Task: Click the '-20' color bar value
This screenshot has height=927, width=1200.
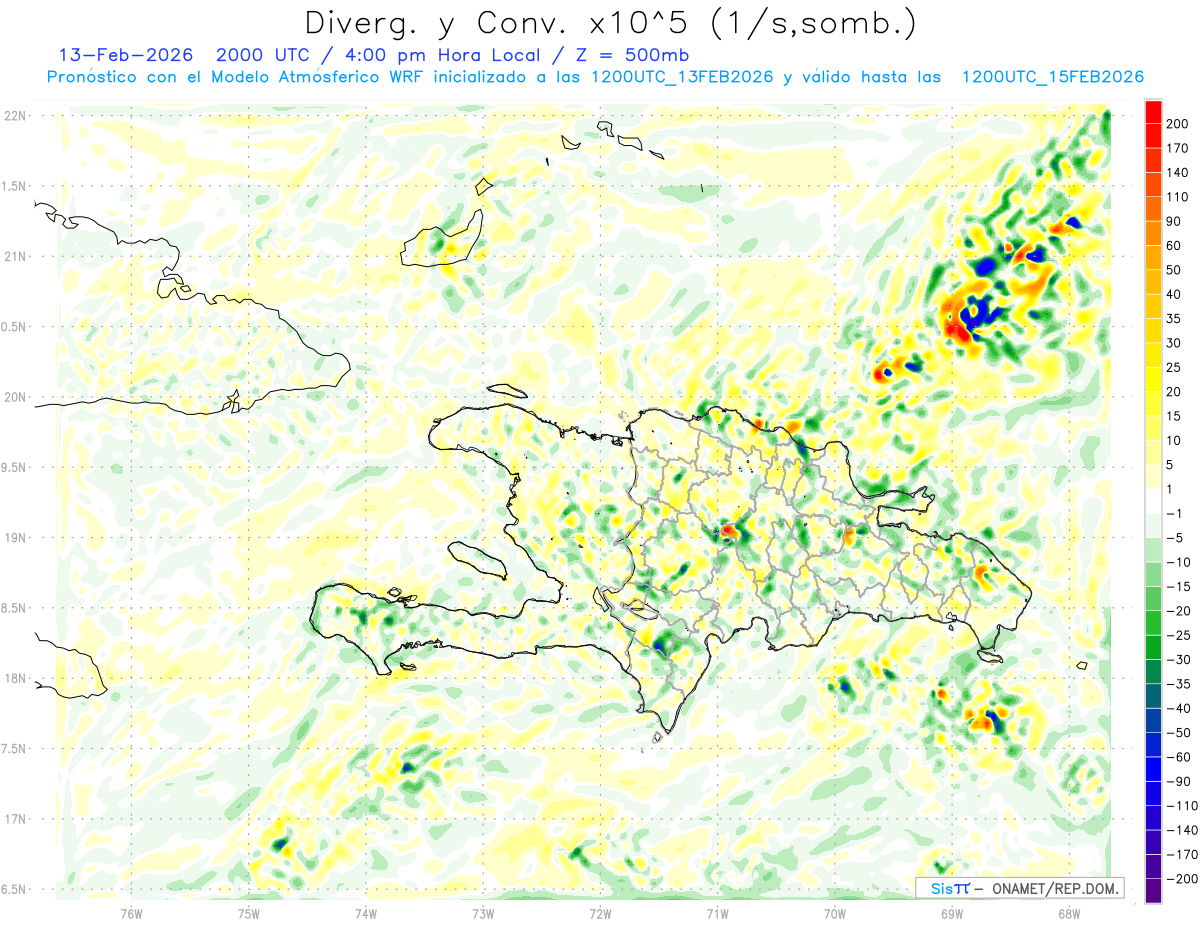Action: [1178, 611]
